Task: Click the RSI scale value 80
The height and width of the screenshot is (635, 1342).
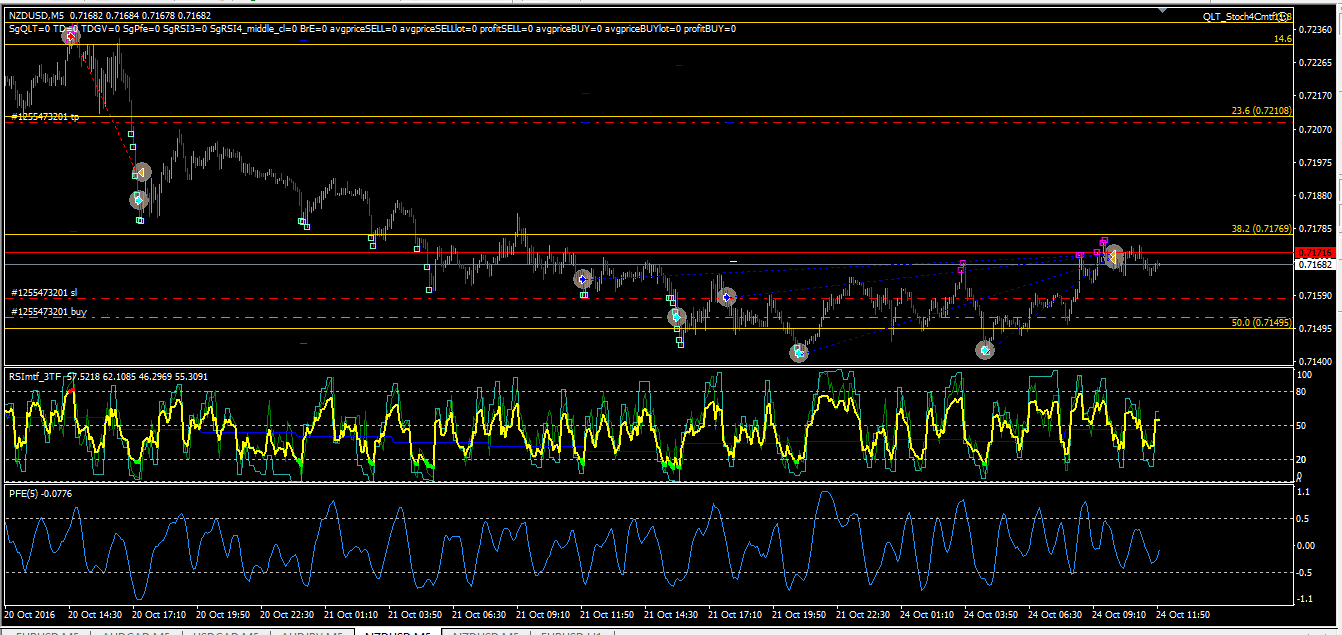Action: (x=1302, y=392)
